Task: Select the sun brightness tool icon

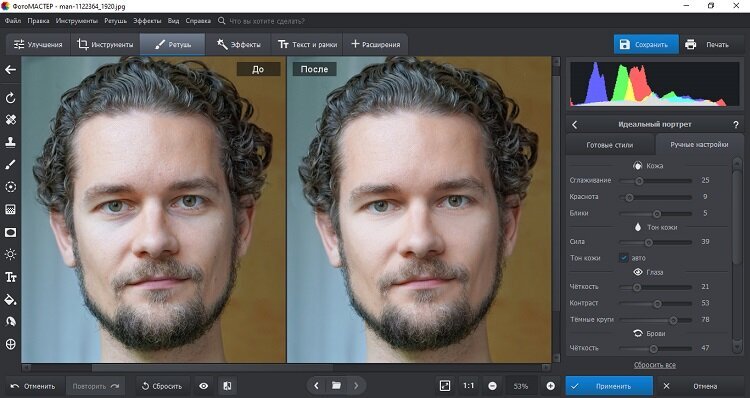Action: click(x=11, y=254)
